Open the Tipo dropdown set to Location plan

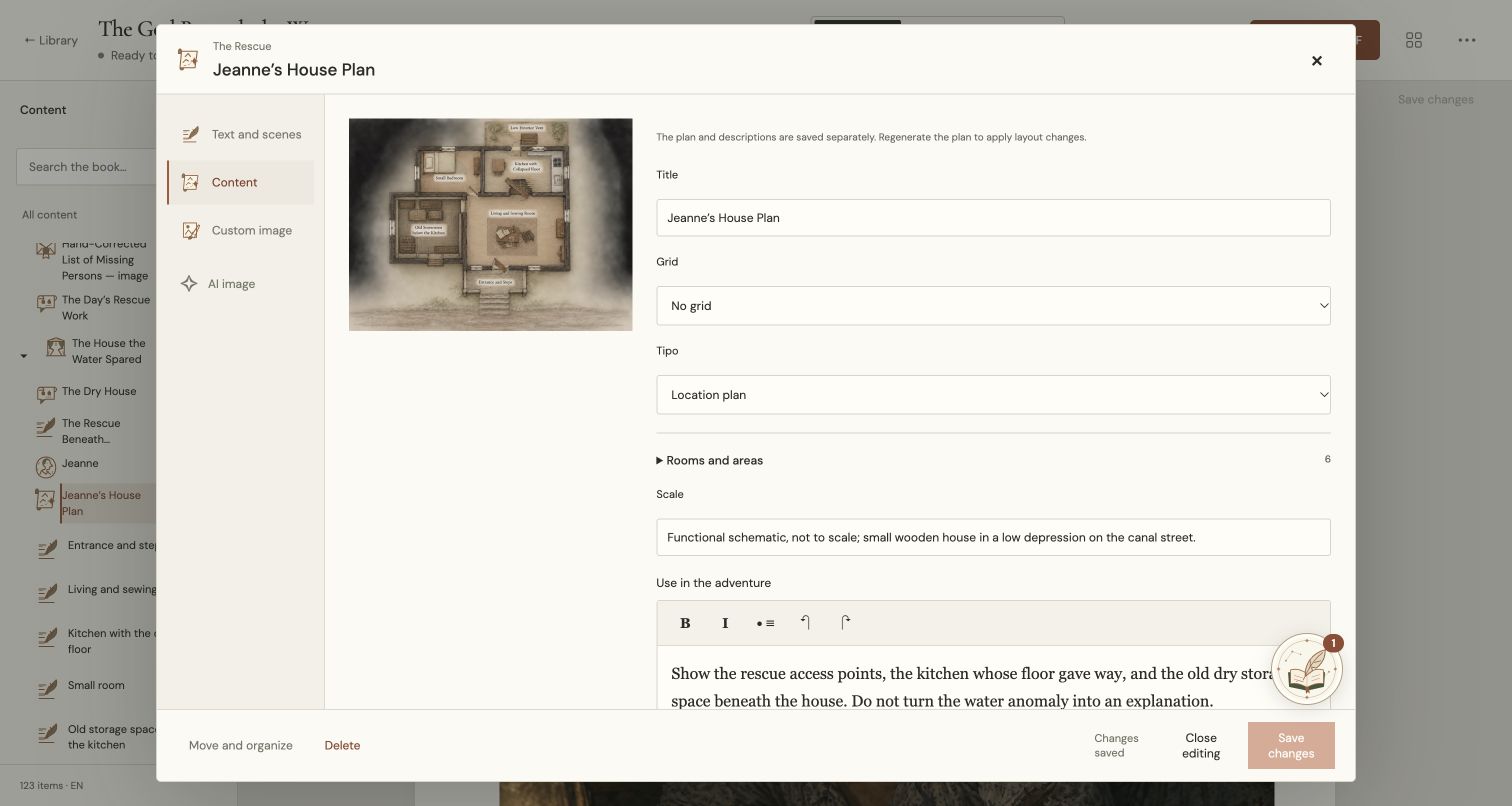tap(993, 394)
